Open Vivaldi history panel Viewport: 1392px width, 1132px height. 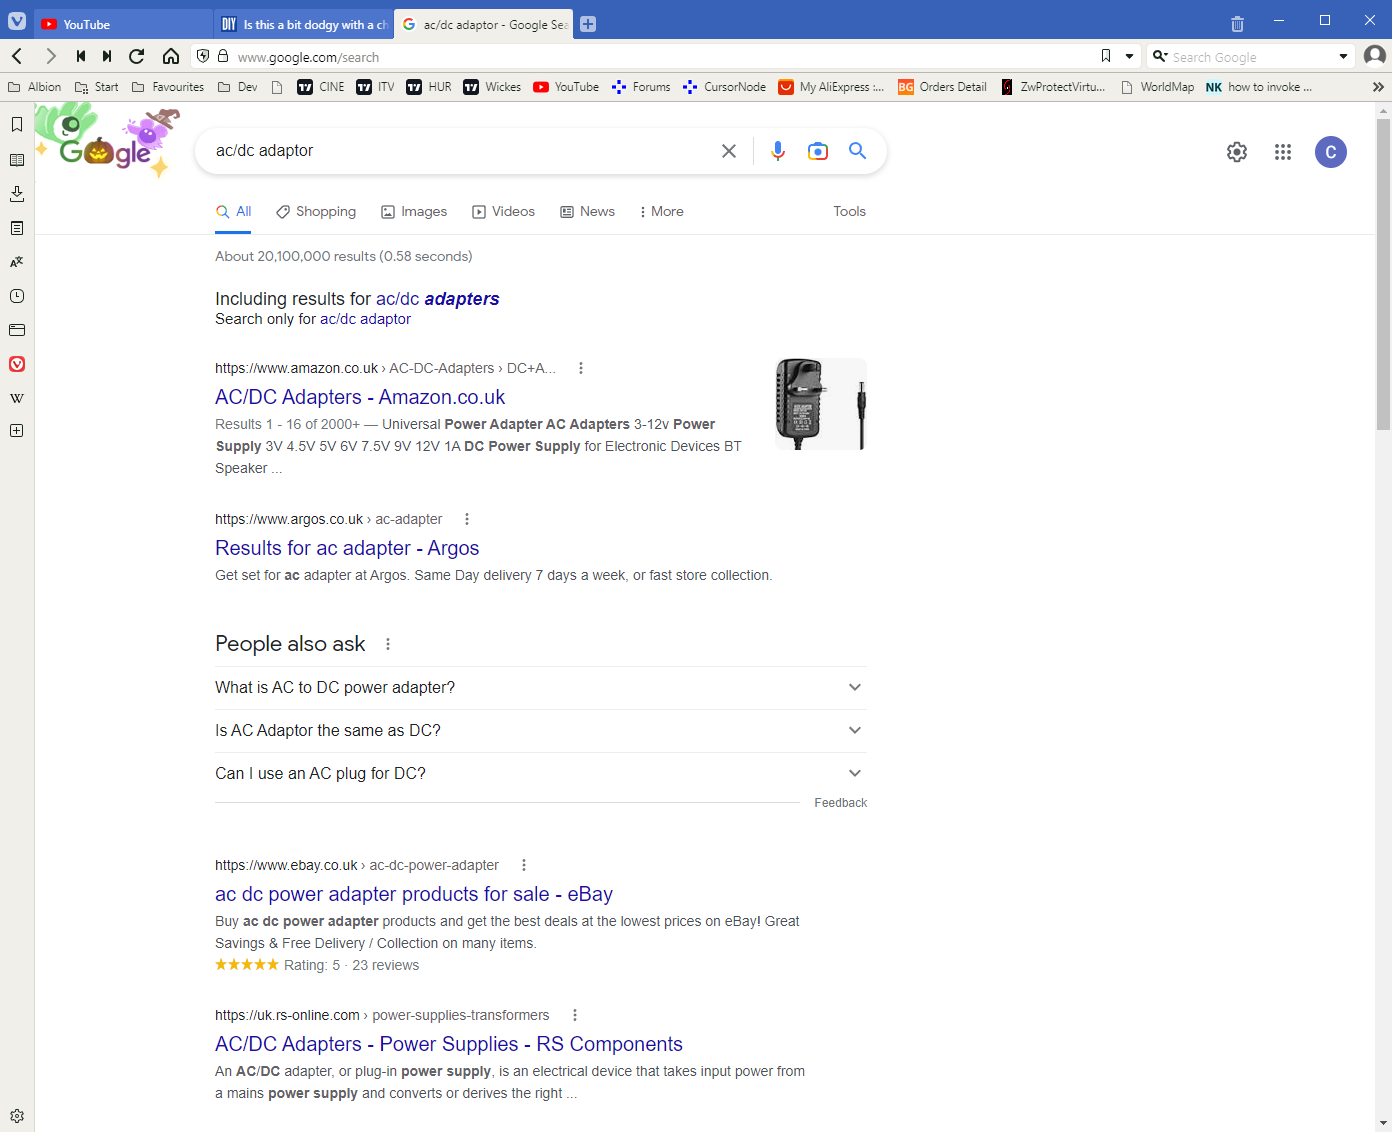[x=17, y=296]
